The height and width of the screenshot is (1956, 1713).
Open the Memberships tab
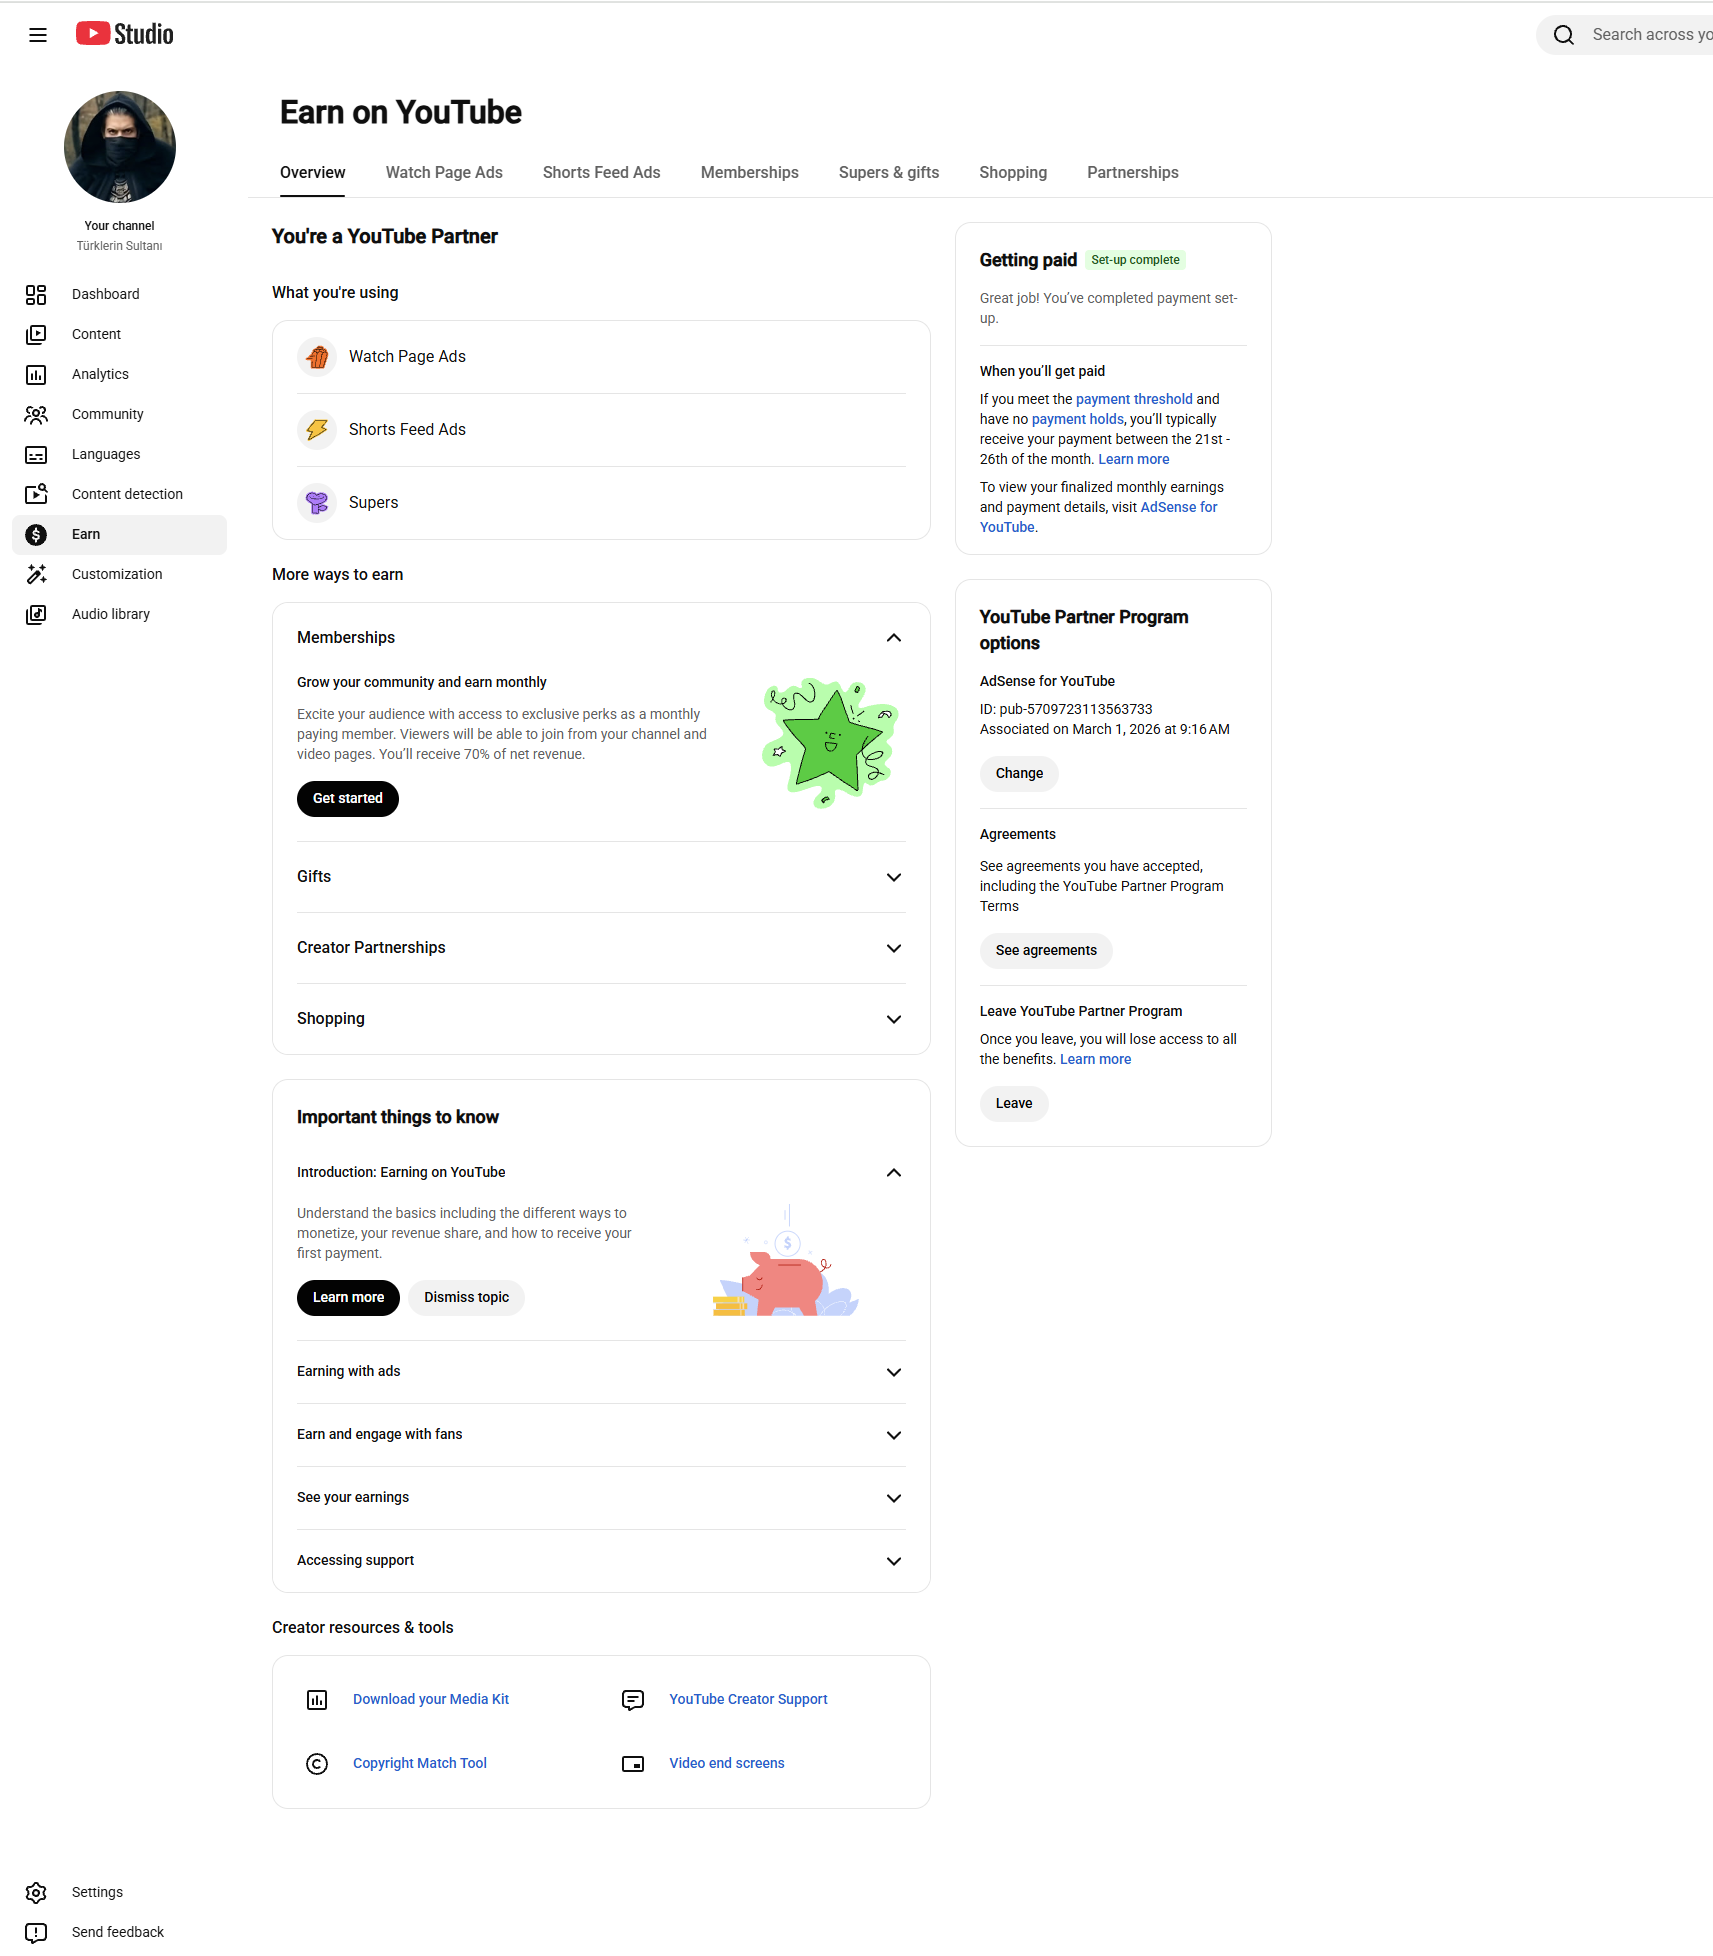pos(749,172)
